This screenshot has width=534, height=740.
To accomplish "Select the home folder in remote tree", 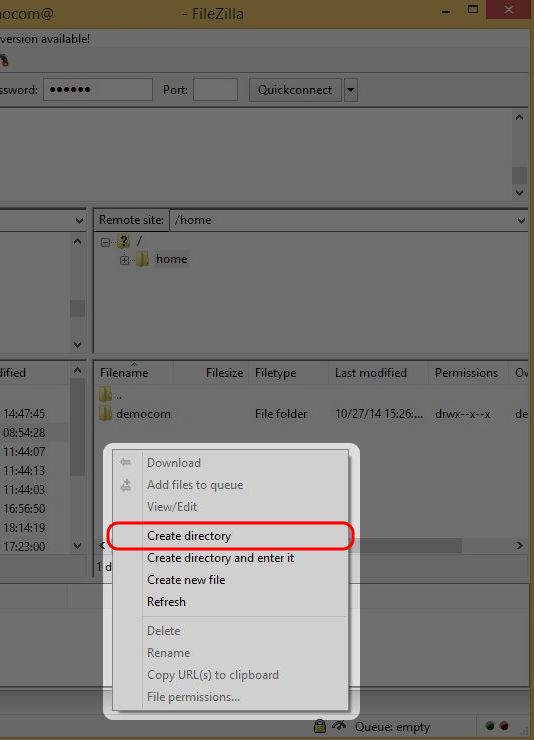I will coord(172,259).
